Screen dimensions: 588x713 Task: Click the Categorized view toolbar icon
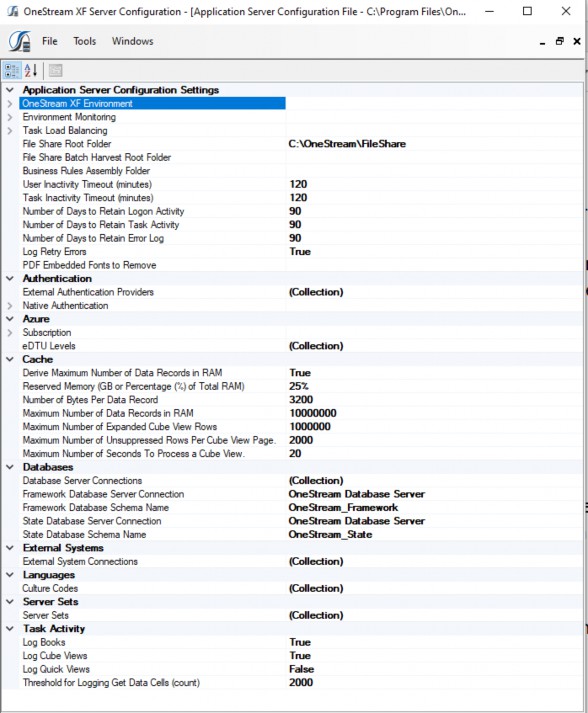[12, 70]
